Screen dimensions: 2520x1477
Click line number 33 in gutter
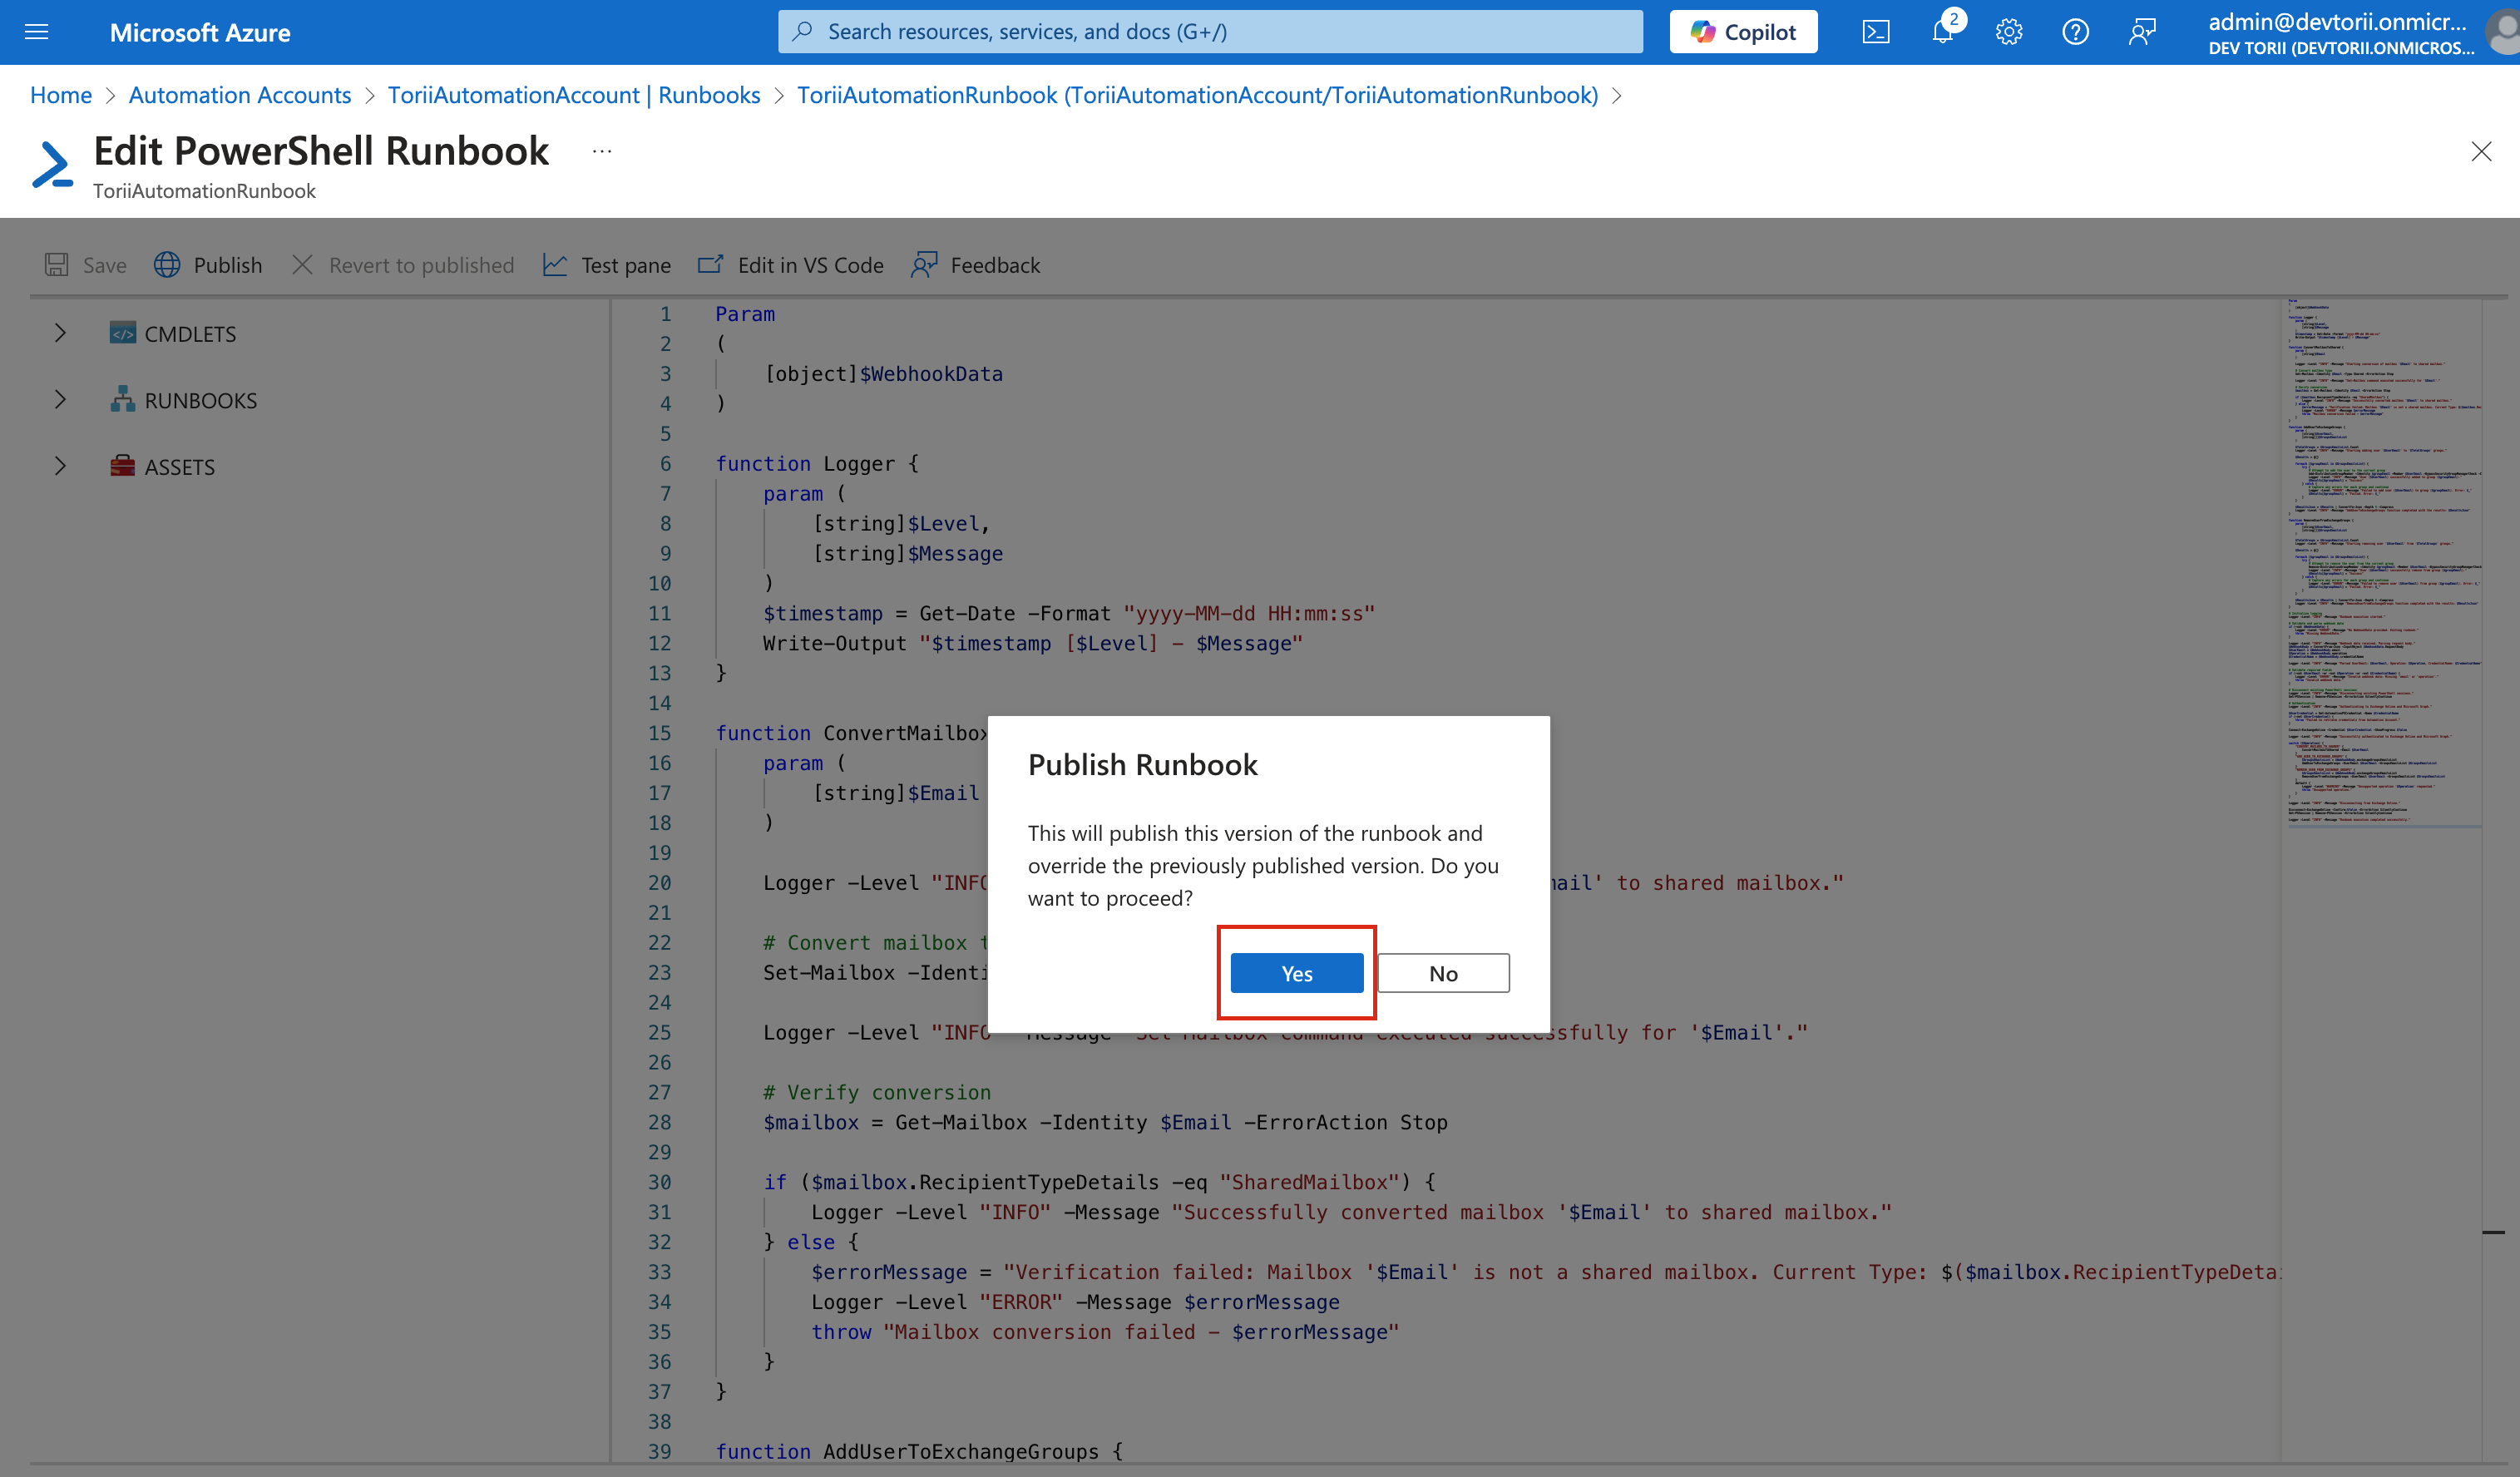[x=659, y=1272]
